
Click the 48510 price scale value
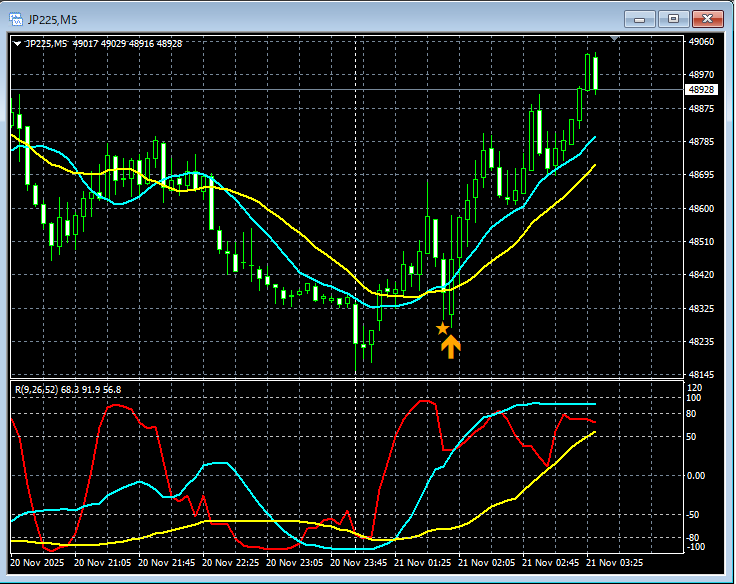point(701,242)
